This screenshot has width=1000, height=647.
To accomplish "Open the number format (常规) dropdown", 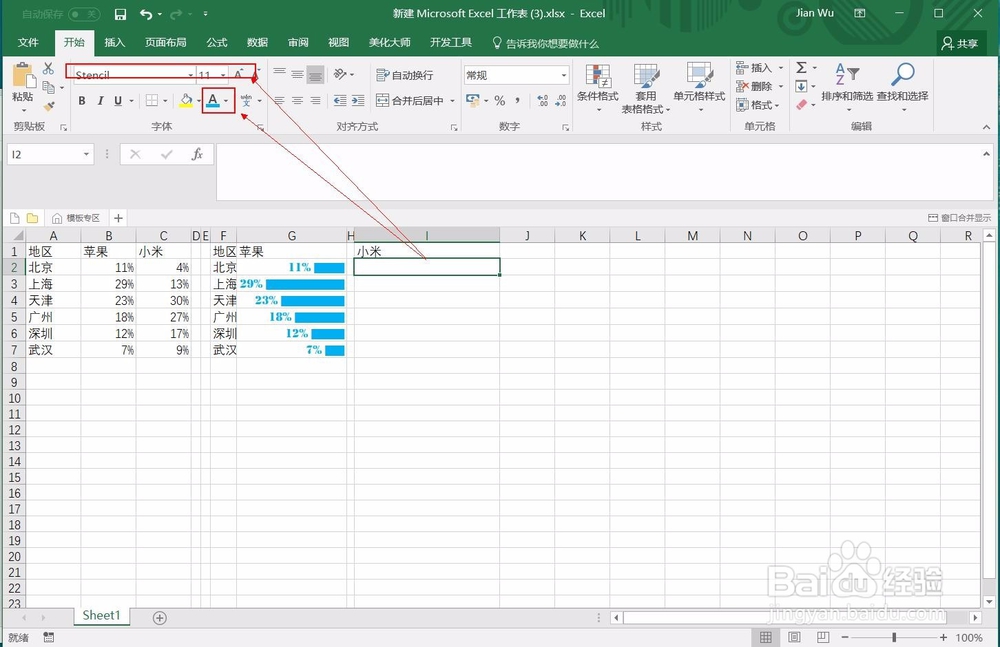I will 564,75.
